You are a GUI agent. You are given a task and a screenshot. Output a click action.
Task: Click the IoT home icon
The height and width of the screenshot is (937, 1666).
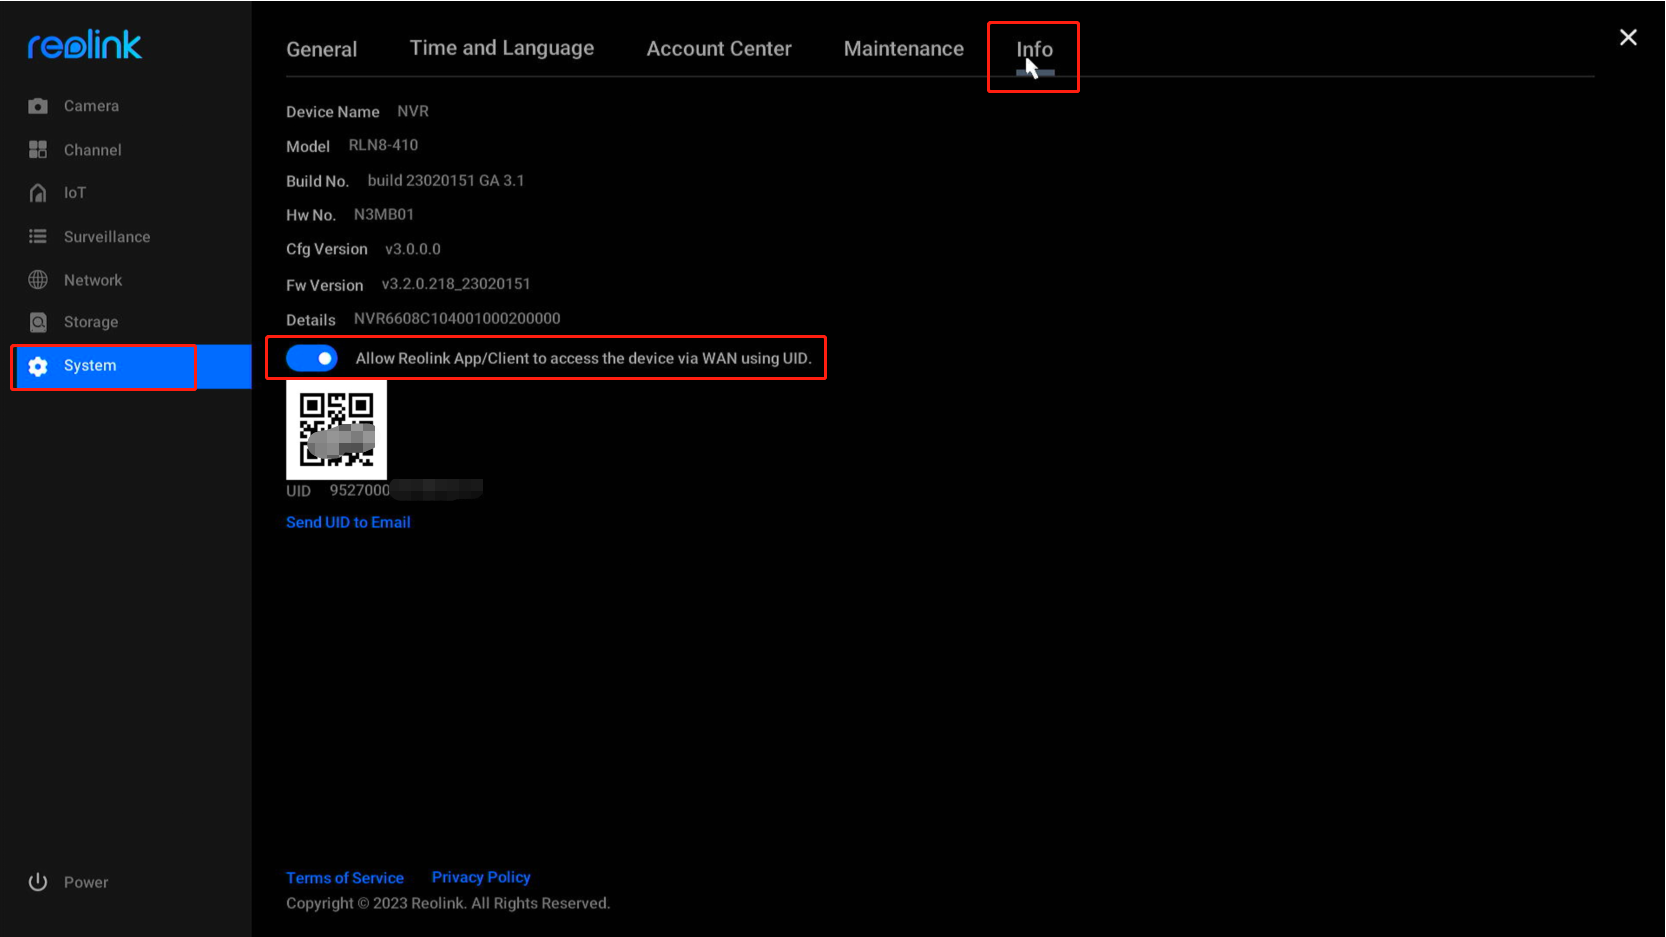click(x=38, y=193)
